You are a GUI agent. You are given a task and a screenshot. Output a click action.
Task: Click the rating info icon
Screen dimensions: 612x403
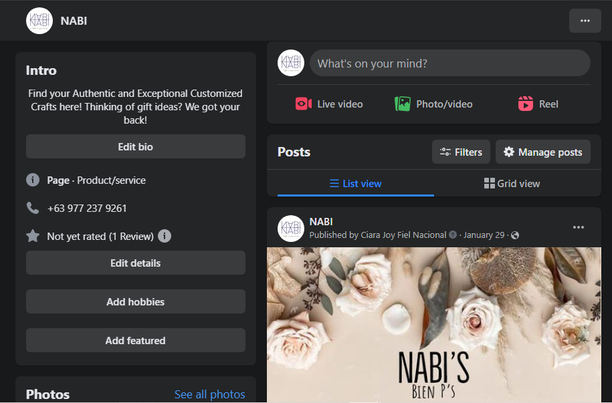click(164, 236)
